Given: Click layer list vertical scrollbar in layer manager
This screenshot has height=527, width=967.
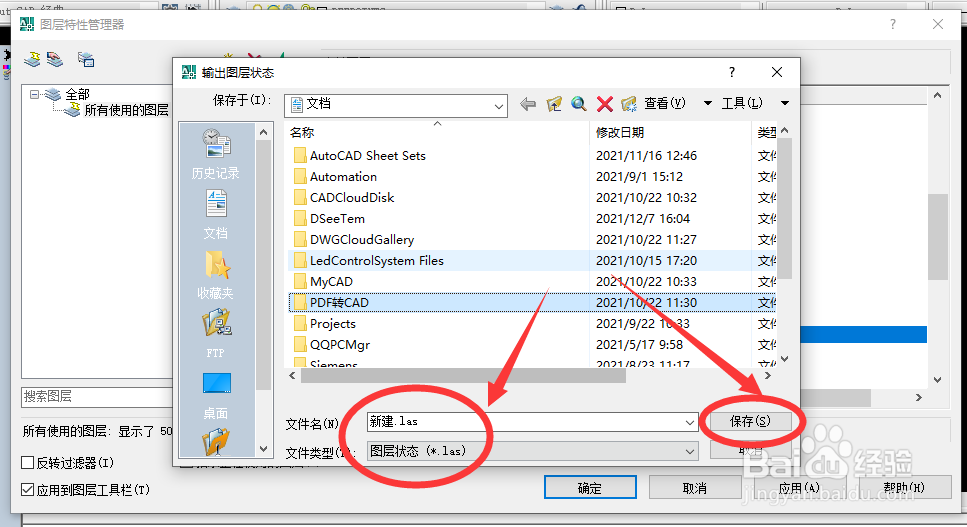Looking at the screenshot, I should 937,237.
